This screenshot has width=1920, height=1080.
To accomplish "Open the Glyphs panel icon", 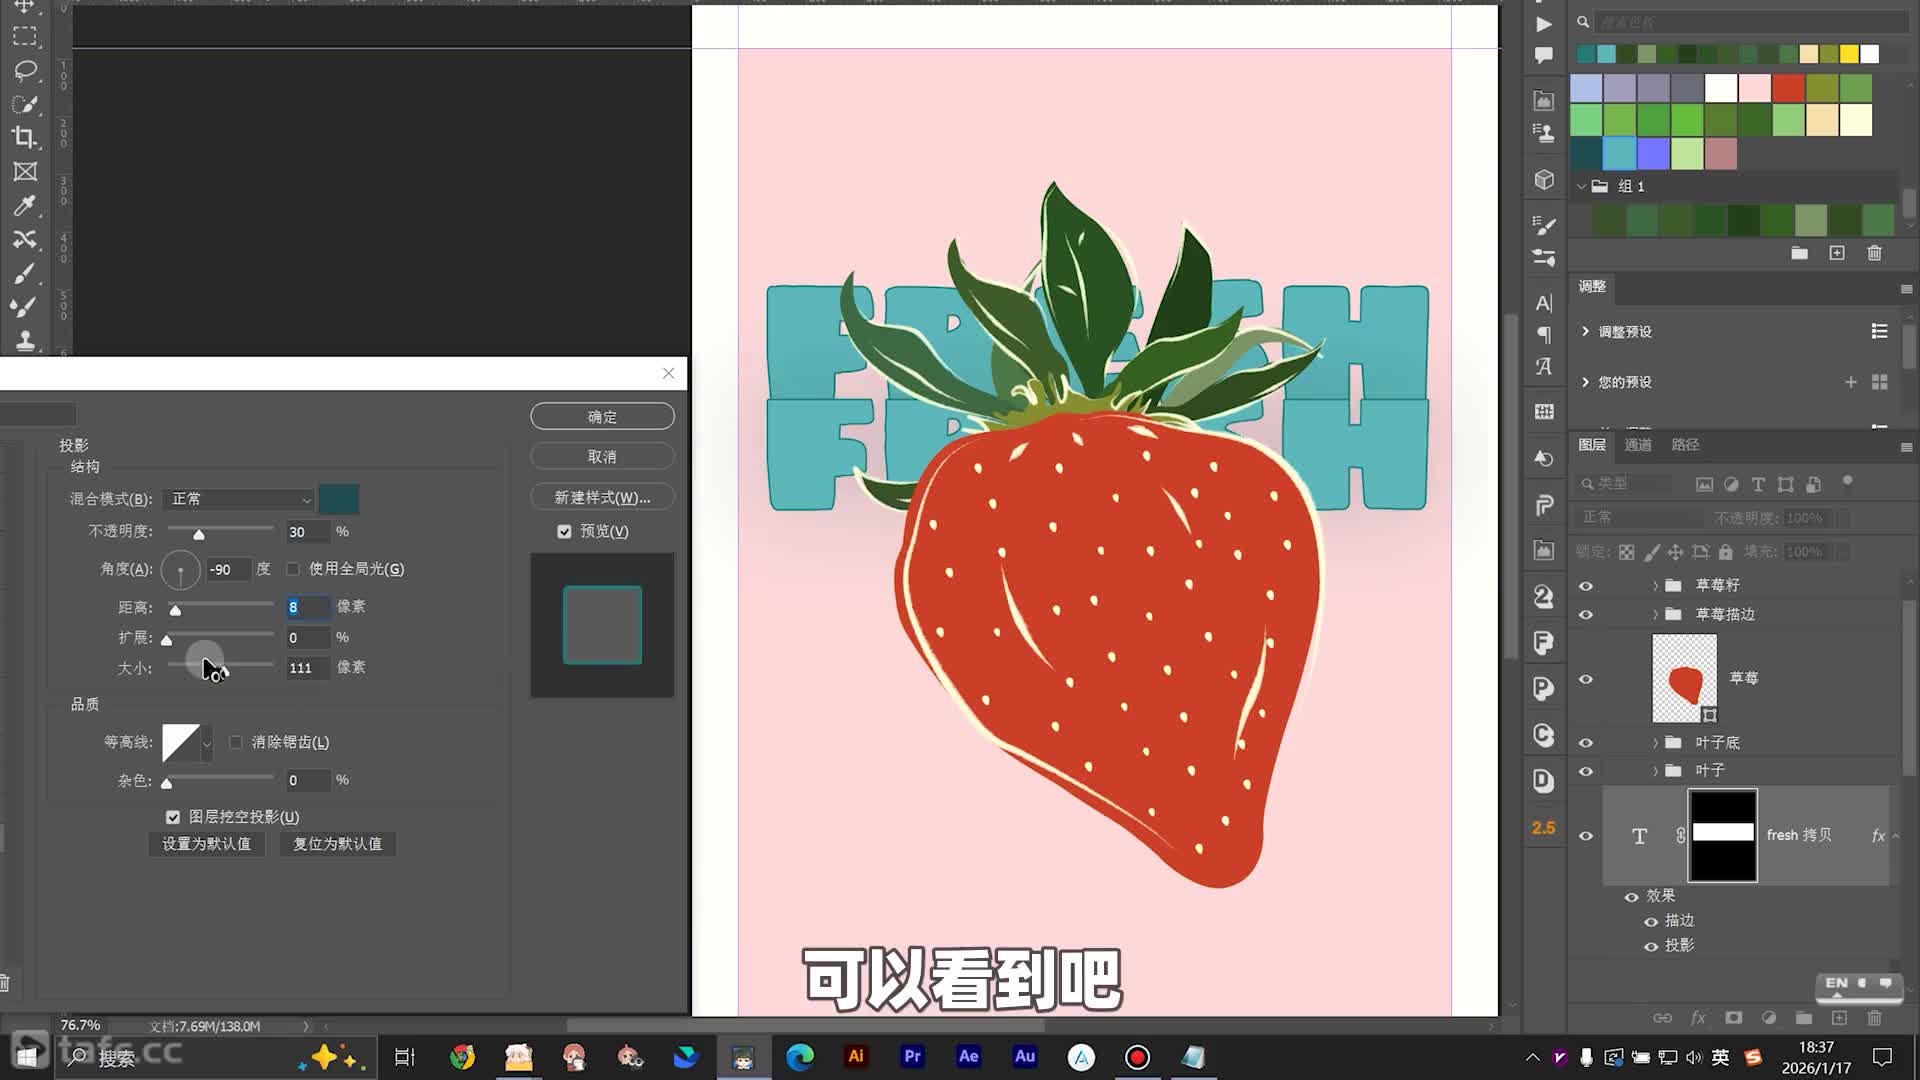I will click(1544, 367).
